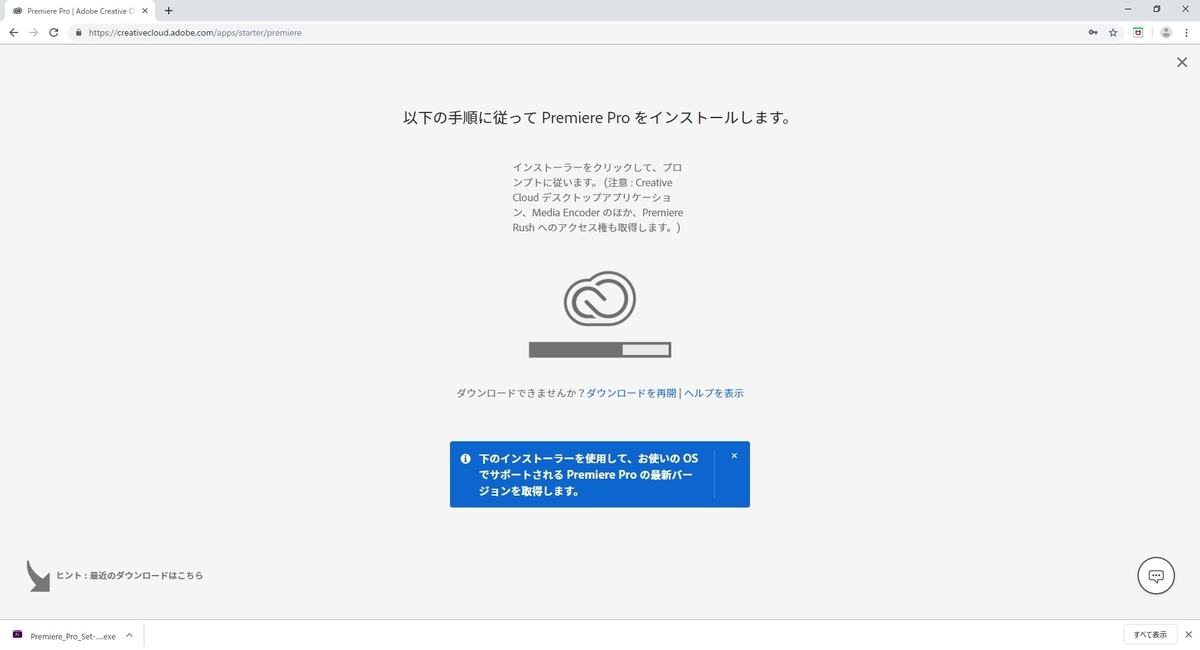Image resolution: width=1200 pixels, height=650 pixels.
Task: Open the saved passwords key icon
Action: (1093, 32)
